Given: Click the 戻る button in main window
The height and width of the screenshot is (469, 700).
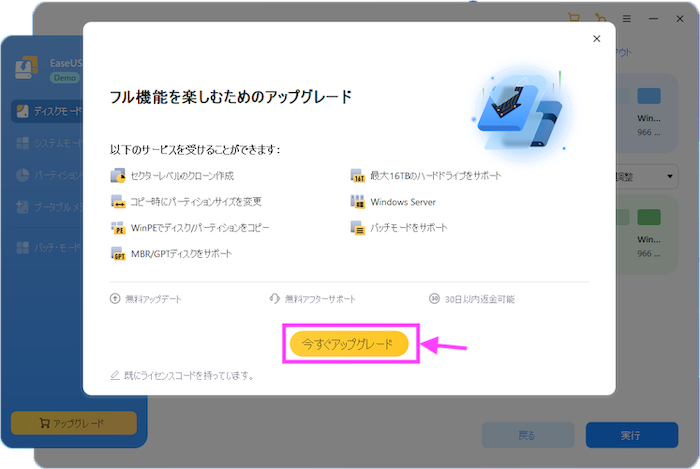Looking at the screenshot, I should tap(528, 435).
